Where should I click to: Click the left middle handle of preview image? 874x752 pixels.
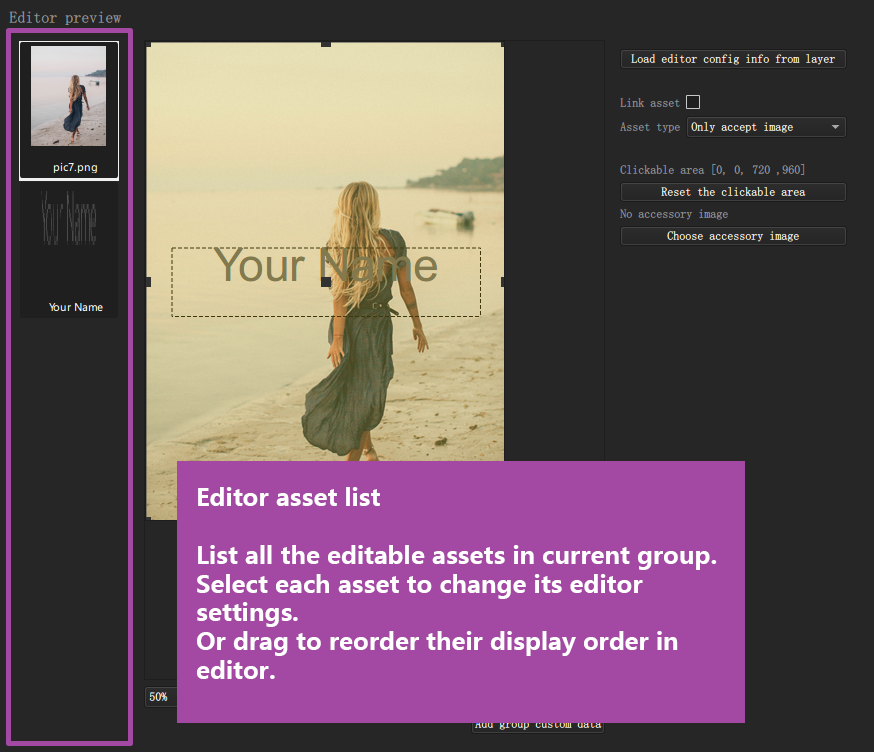pos(148,282)
